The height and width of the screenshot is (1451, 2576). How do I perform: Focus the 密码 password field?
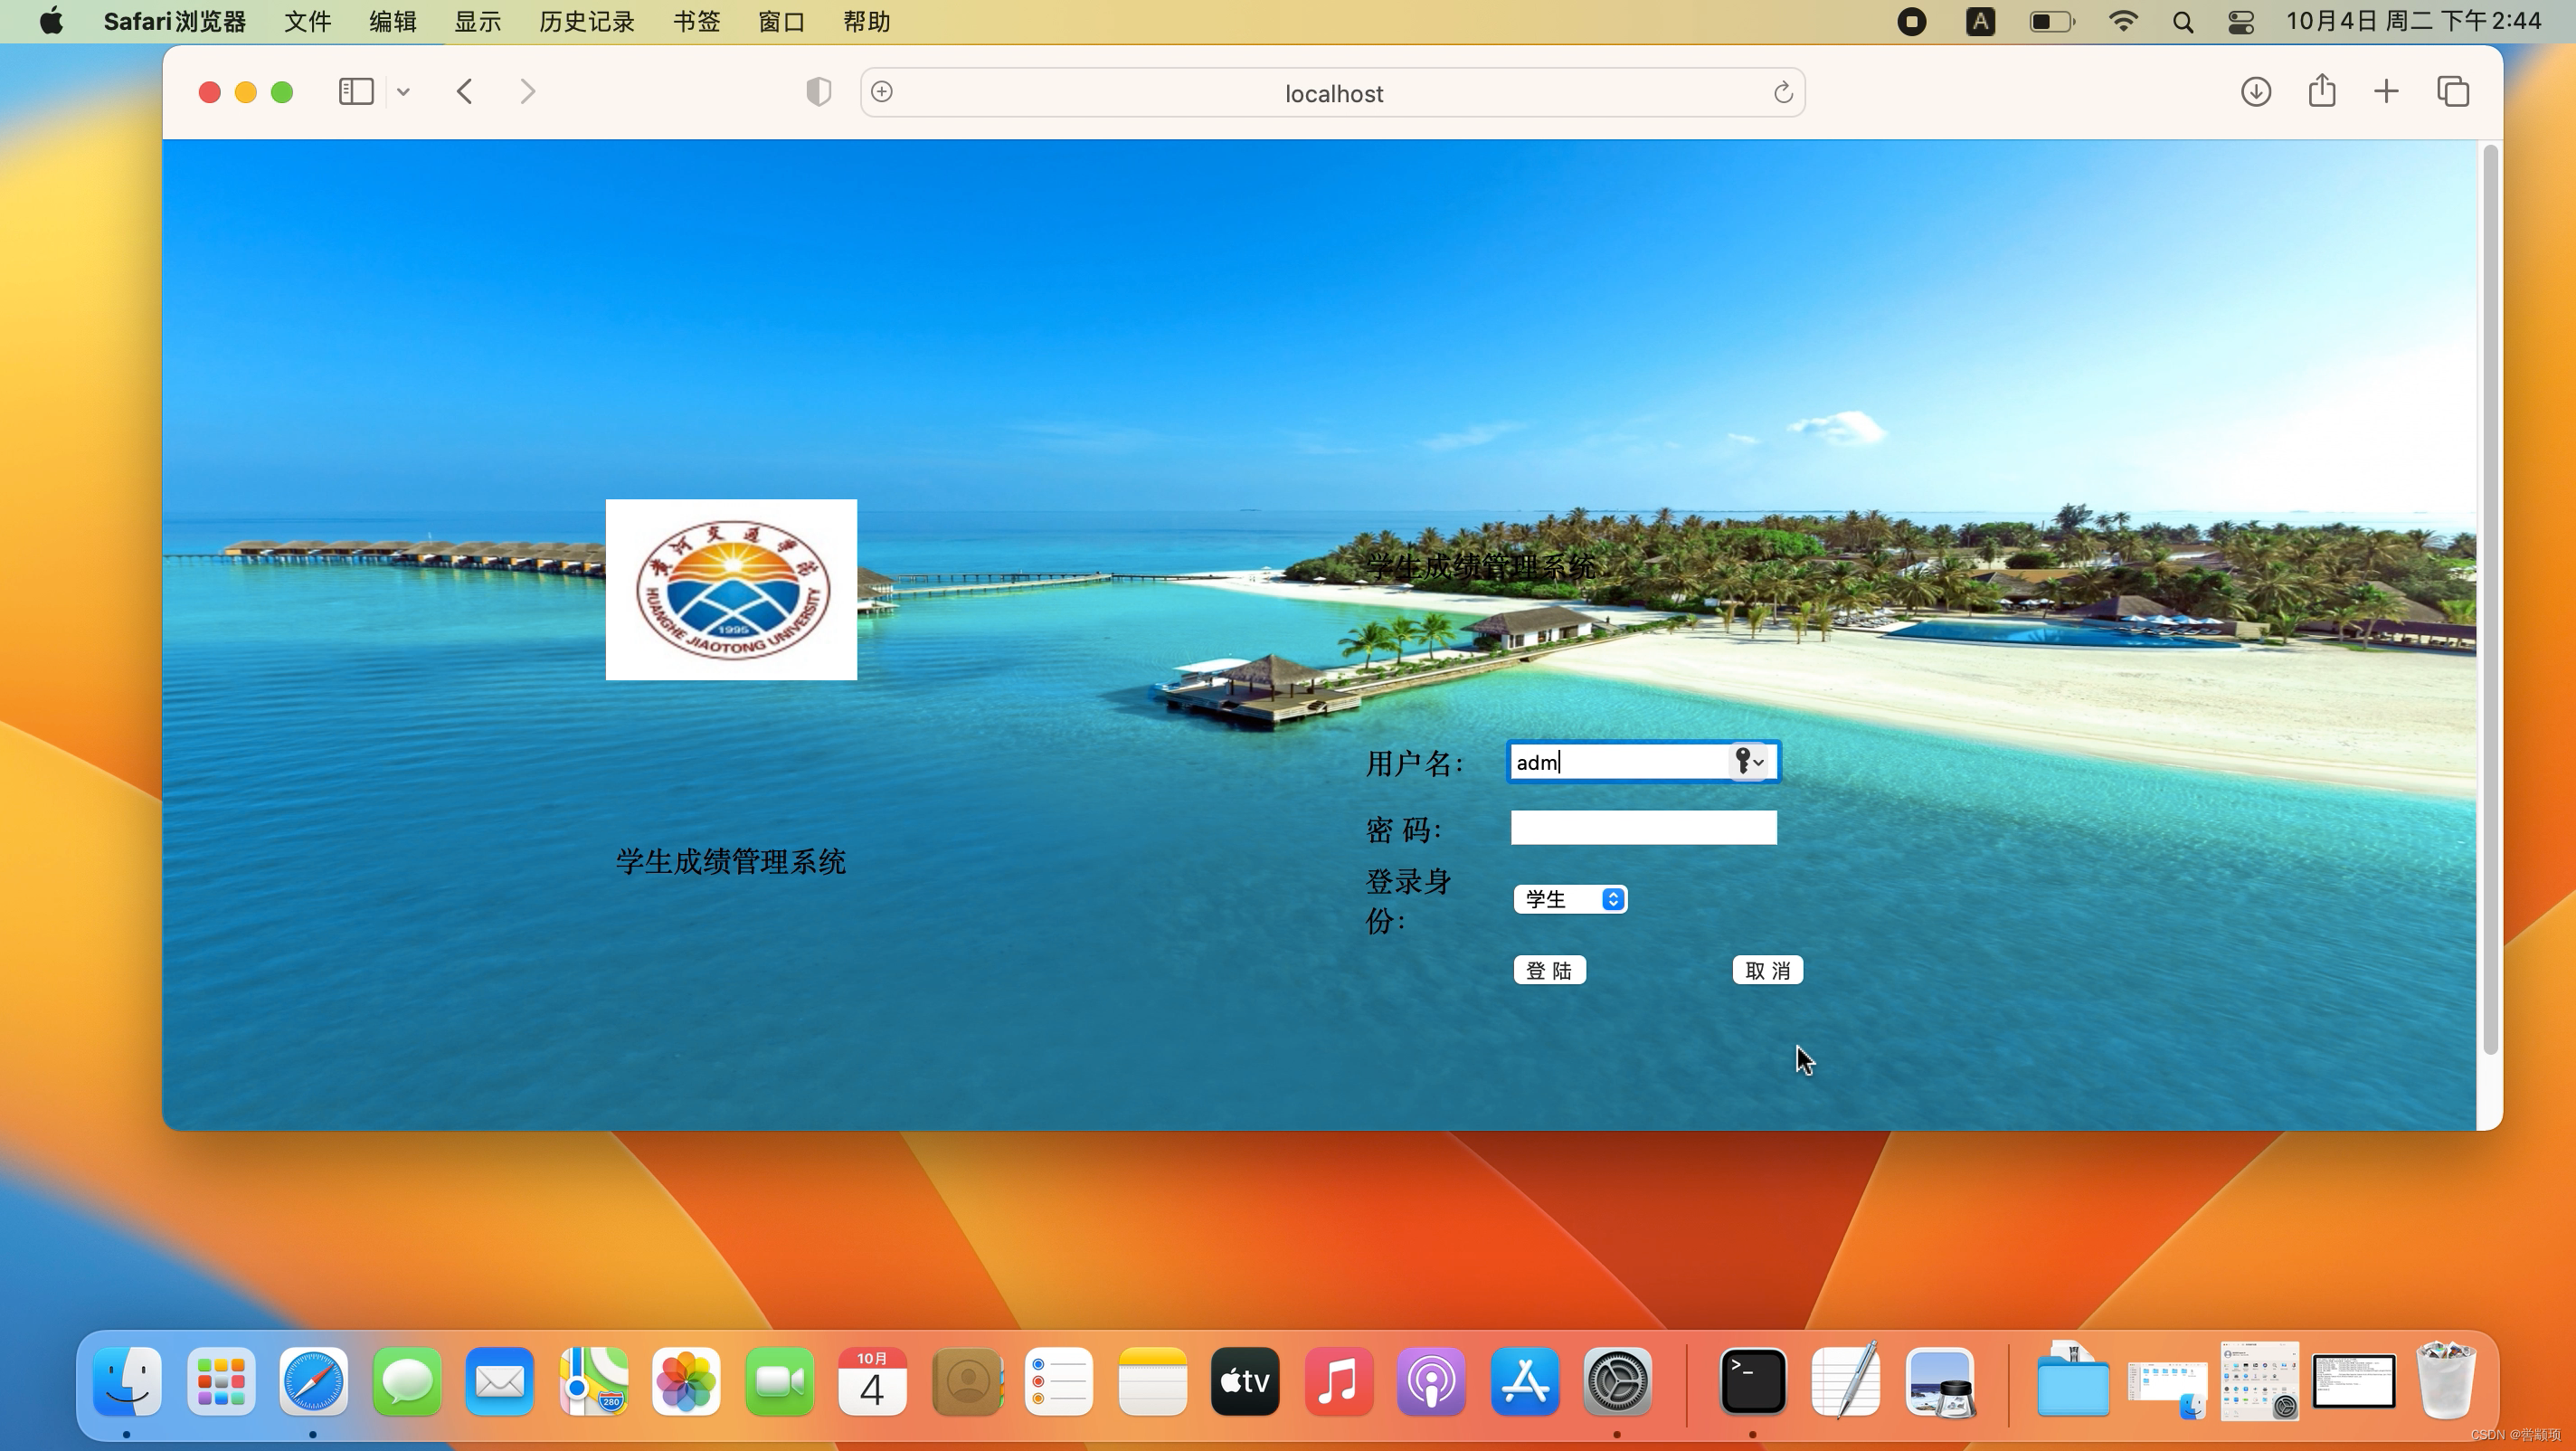point(1643,827)
